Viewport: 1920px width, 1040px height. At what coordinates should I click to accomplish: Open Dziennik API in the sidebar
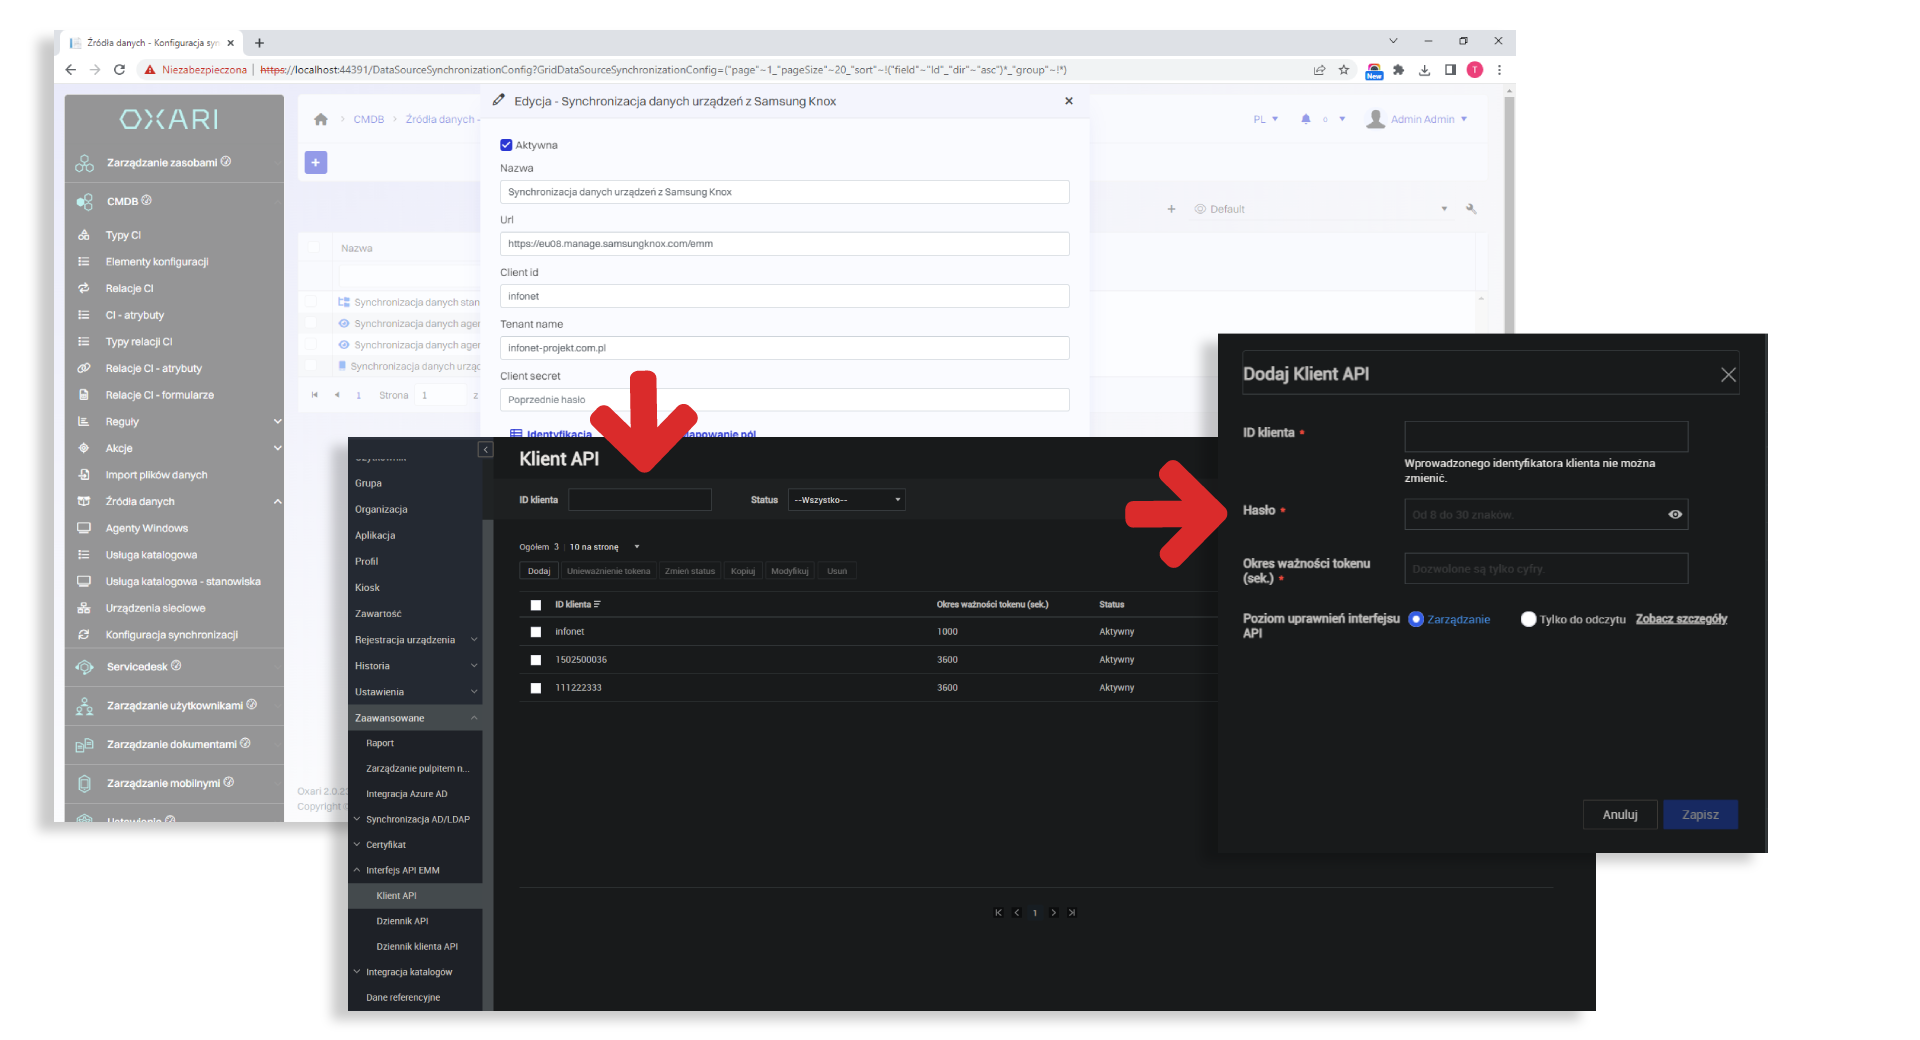coord(402,921)
